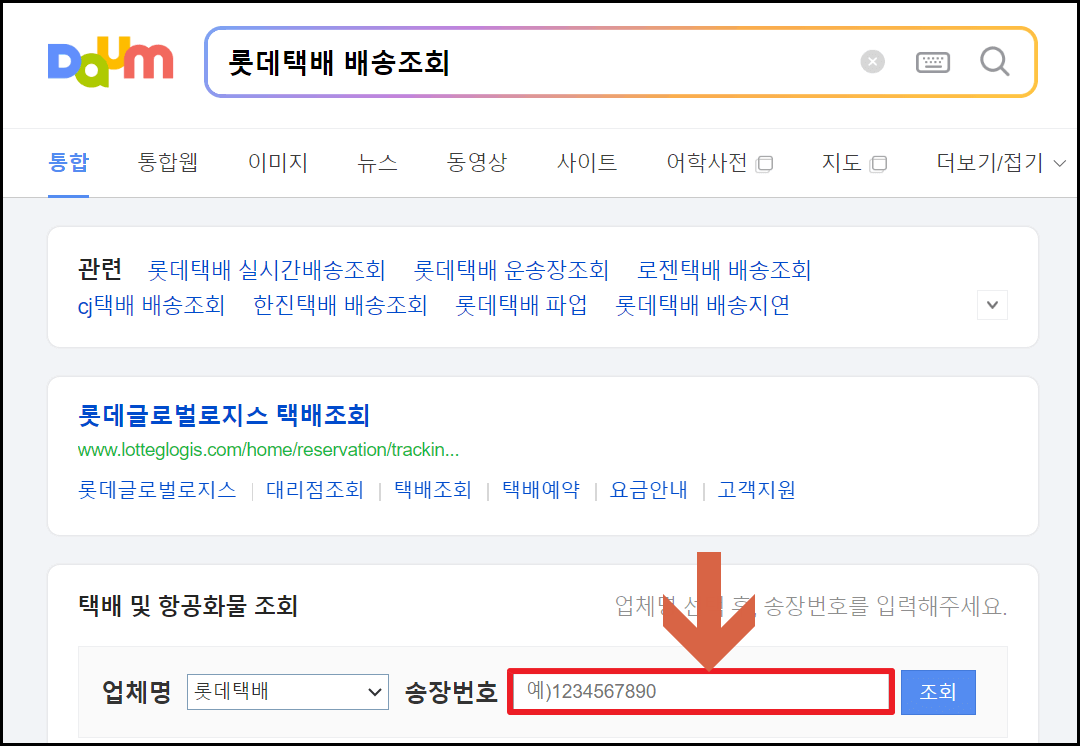Image resolution: width=1080 pixels, height=746 pixels.
Task: Click related search 롯데택배 배송지연
Action: click(x=703, y=305)
